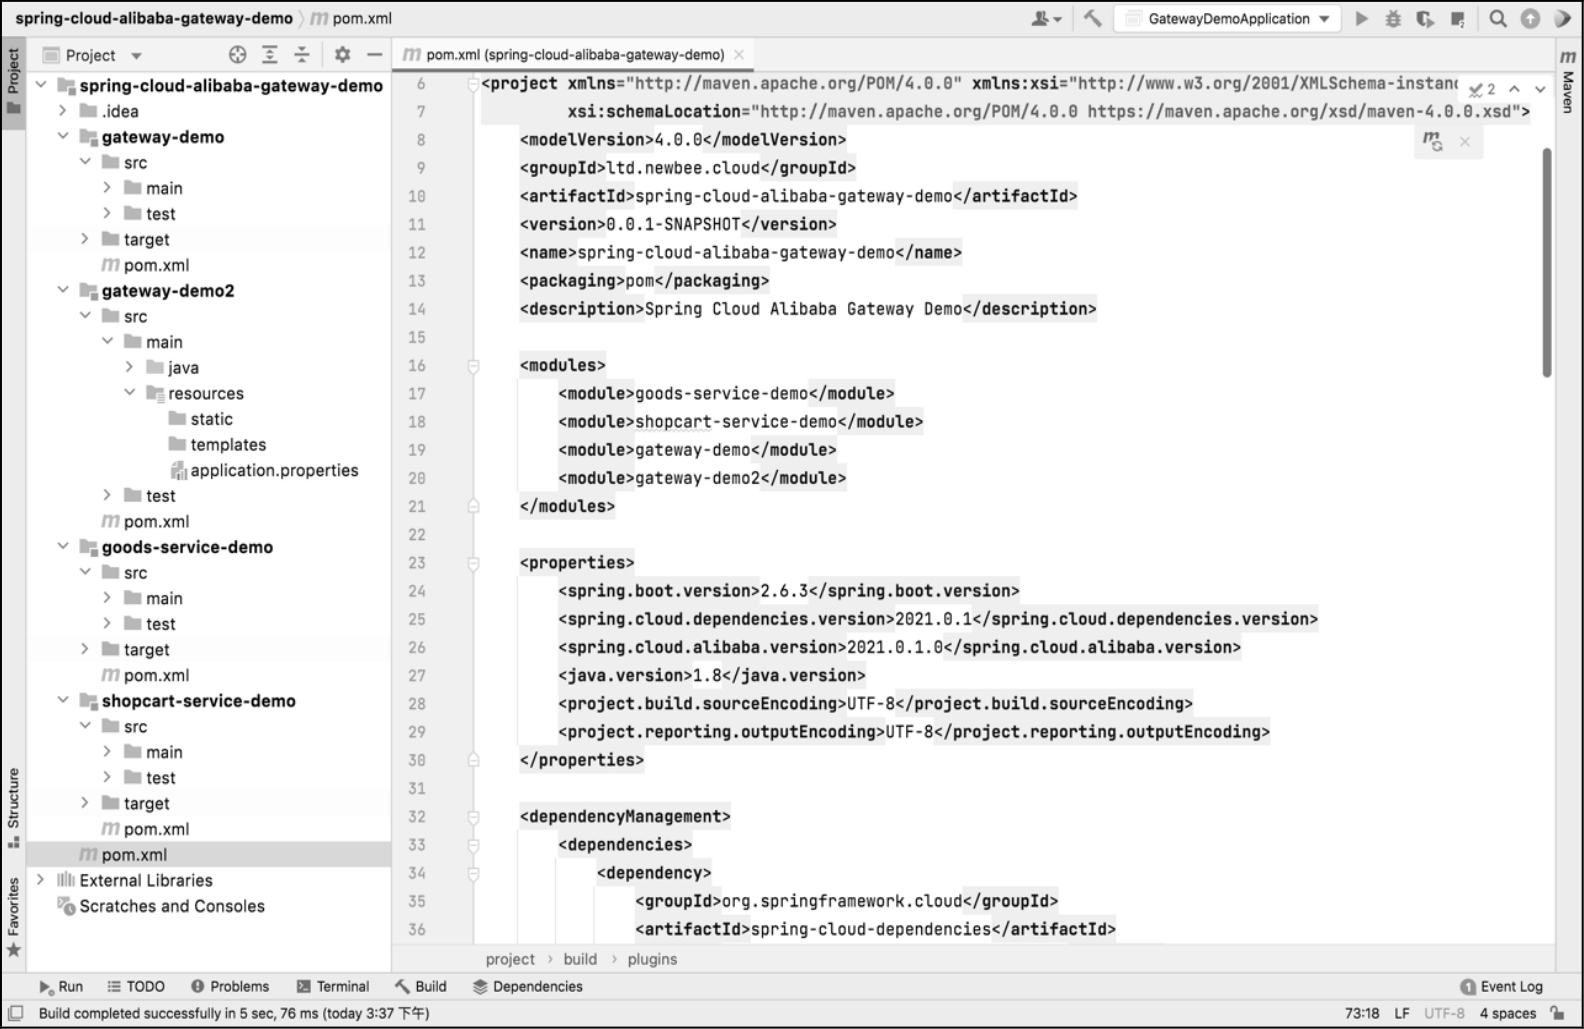Go to next highlighted problem arrow
Viewport: 1584px width, 1029px height.
click(x=1540, y=89)
